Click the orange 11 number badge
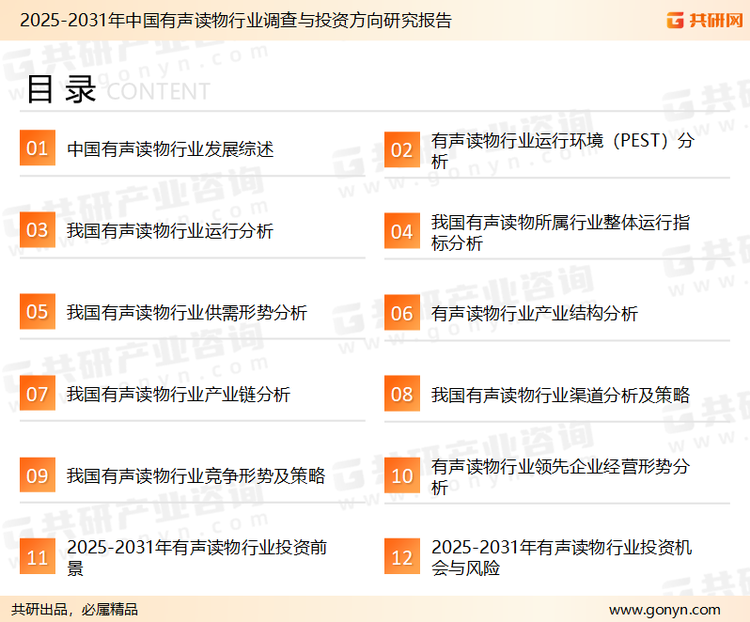This screenshot has height=622, width=750. tap(37, 556)
